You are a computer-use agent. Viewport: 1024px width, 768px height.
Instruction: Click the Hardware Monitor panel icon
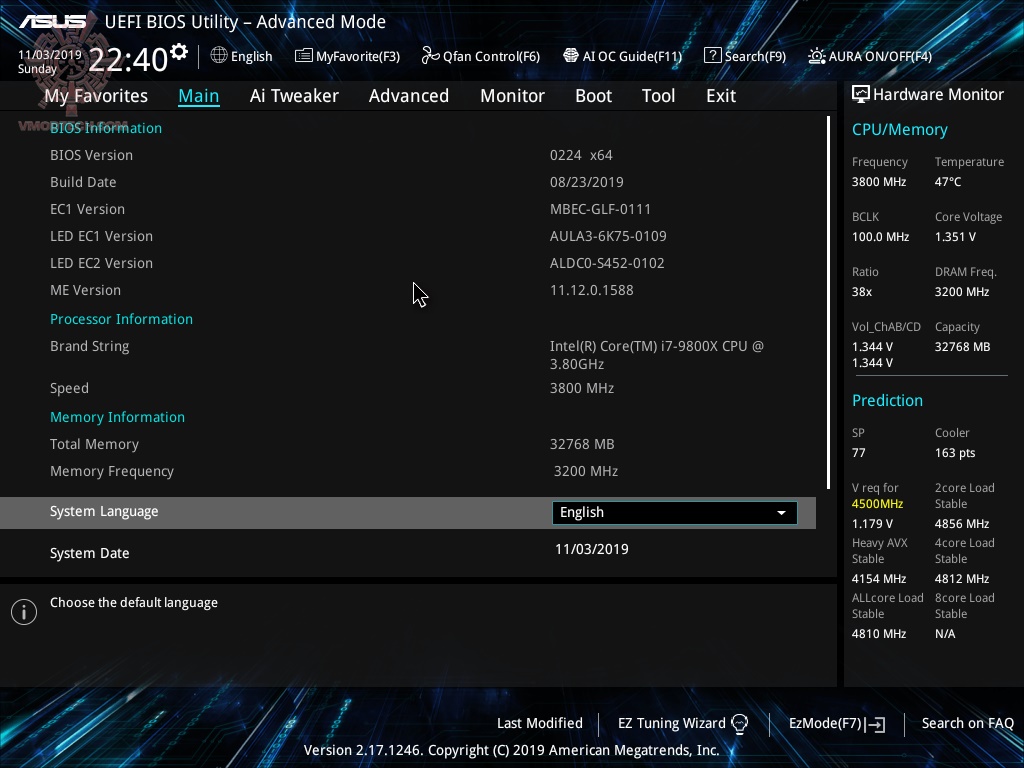coord(861,94)
